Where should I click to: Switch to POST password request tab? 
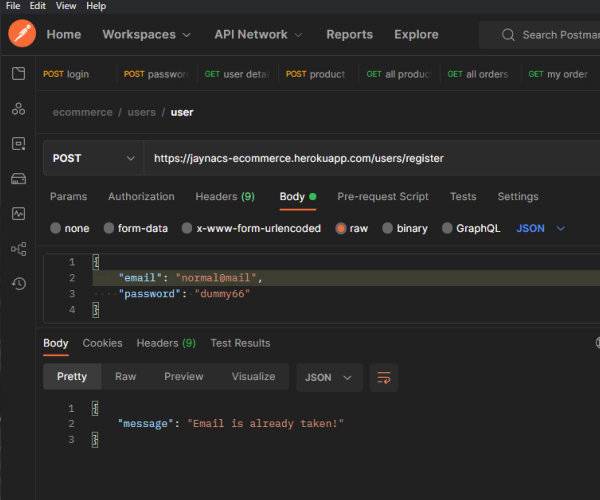157,74
